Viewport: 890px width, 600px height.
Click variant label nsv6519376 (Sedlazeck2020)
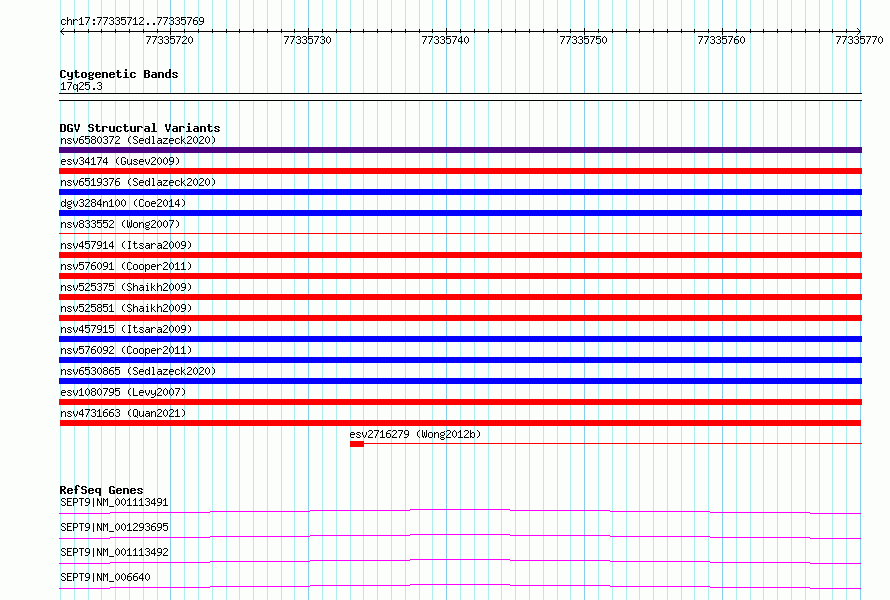tap(138, 182)
